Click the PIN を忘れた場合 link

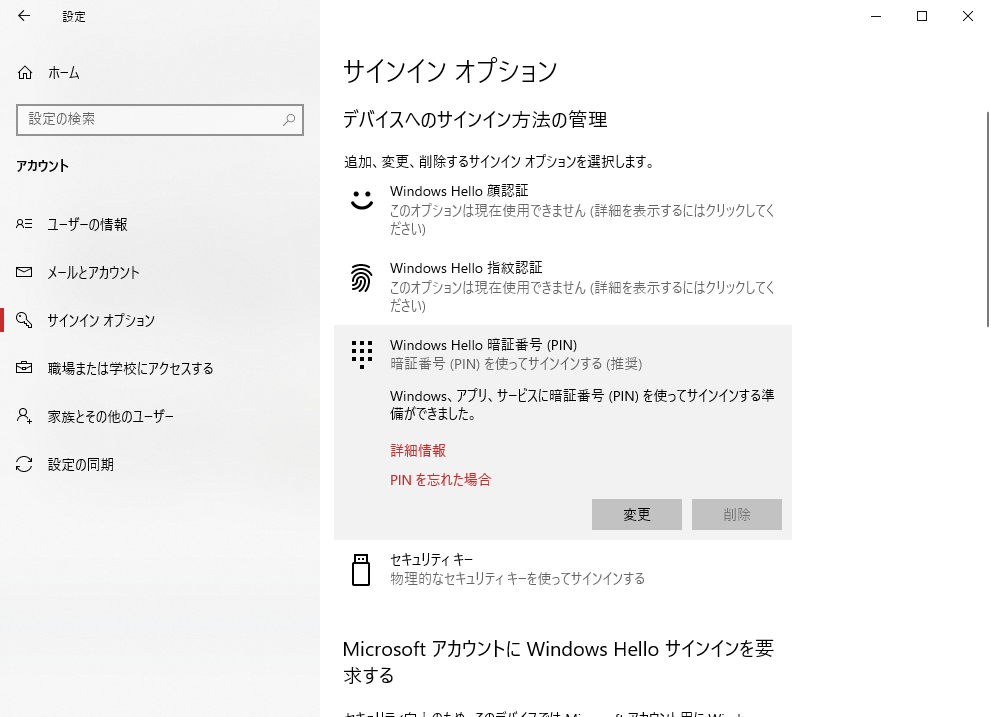[x=441, y=480]
